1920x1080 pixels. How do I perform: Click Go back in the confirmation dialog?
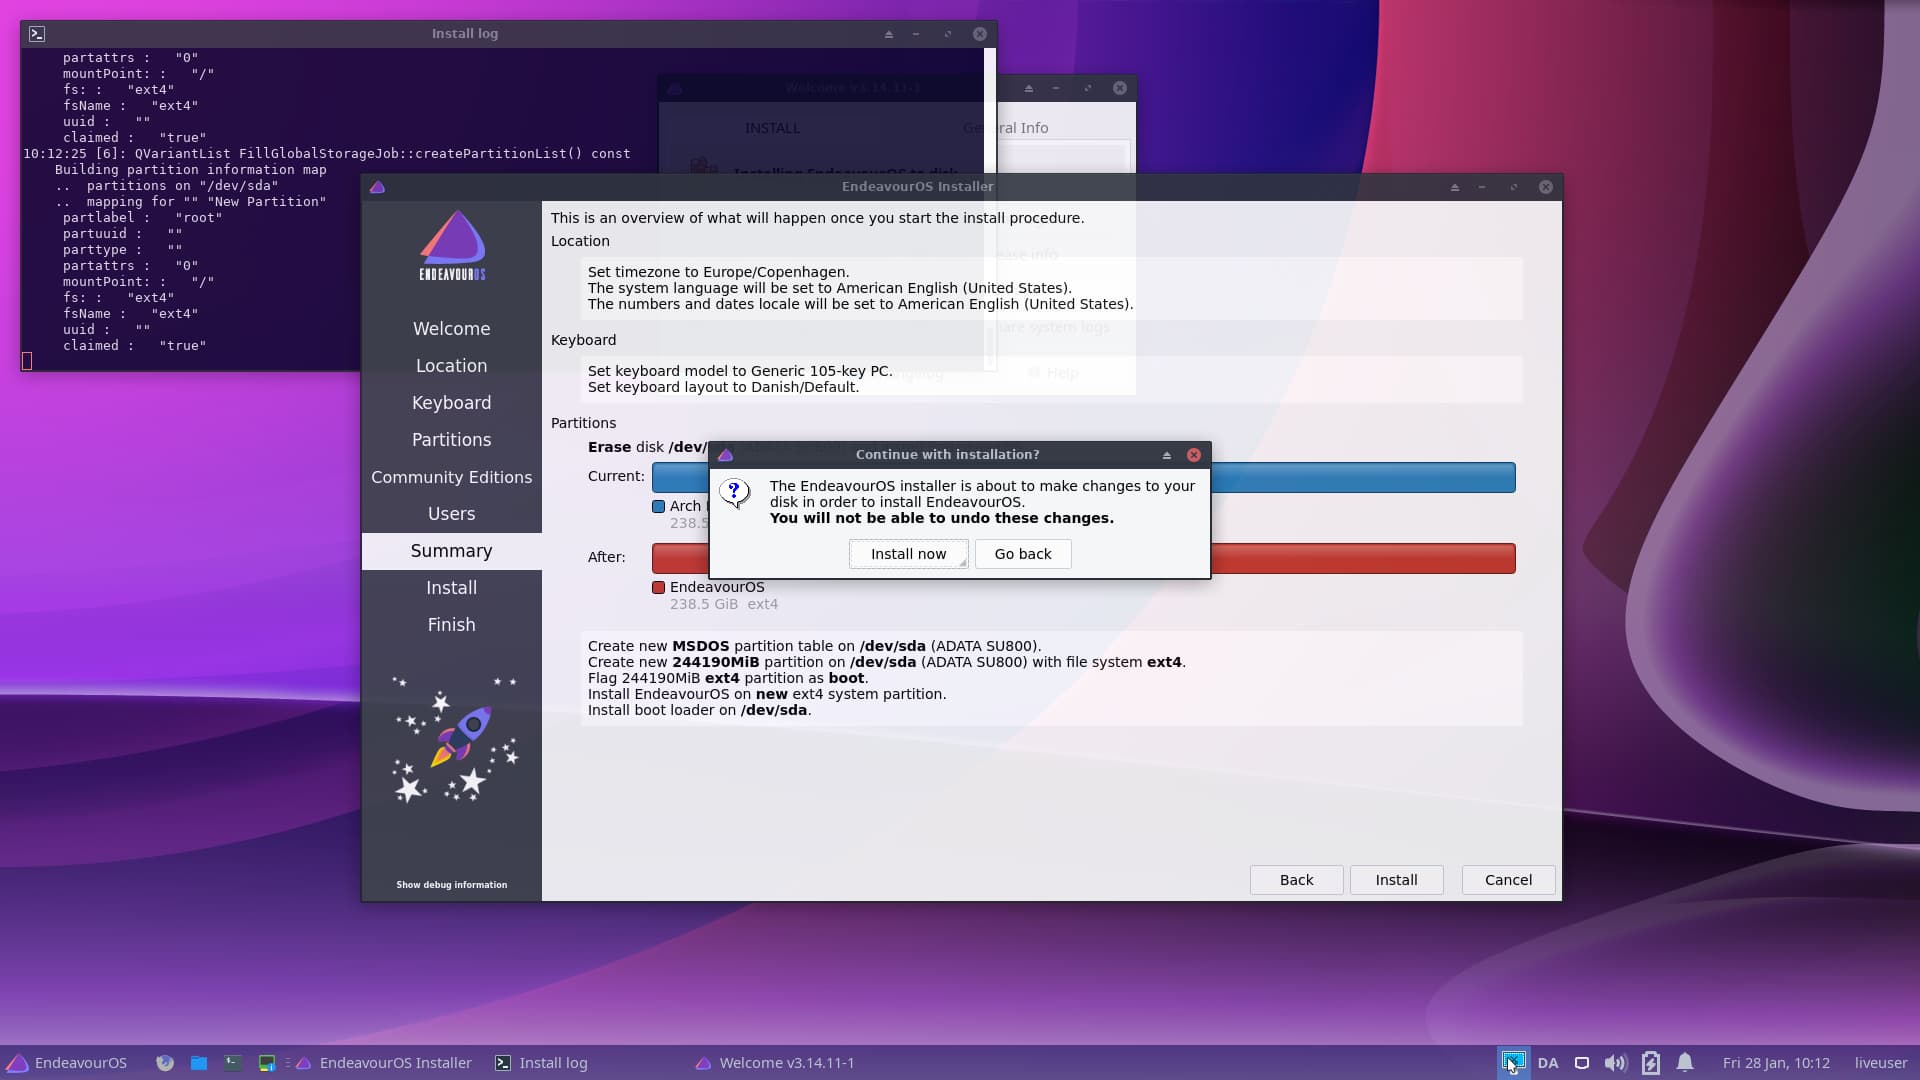(1023, 554)
